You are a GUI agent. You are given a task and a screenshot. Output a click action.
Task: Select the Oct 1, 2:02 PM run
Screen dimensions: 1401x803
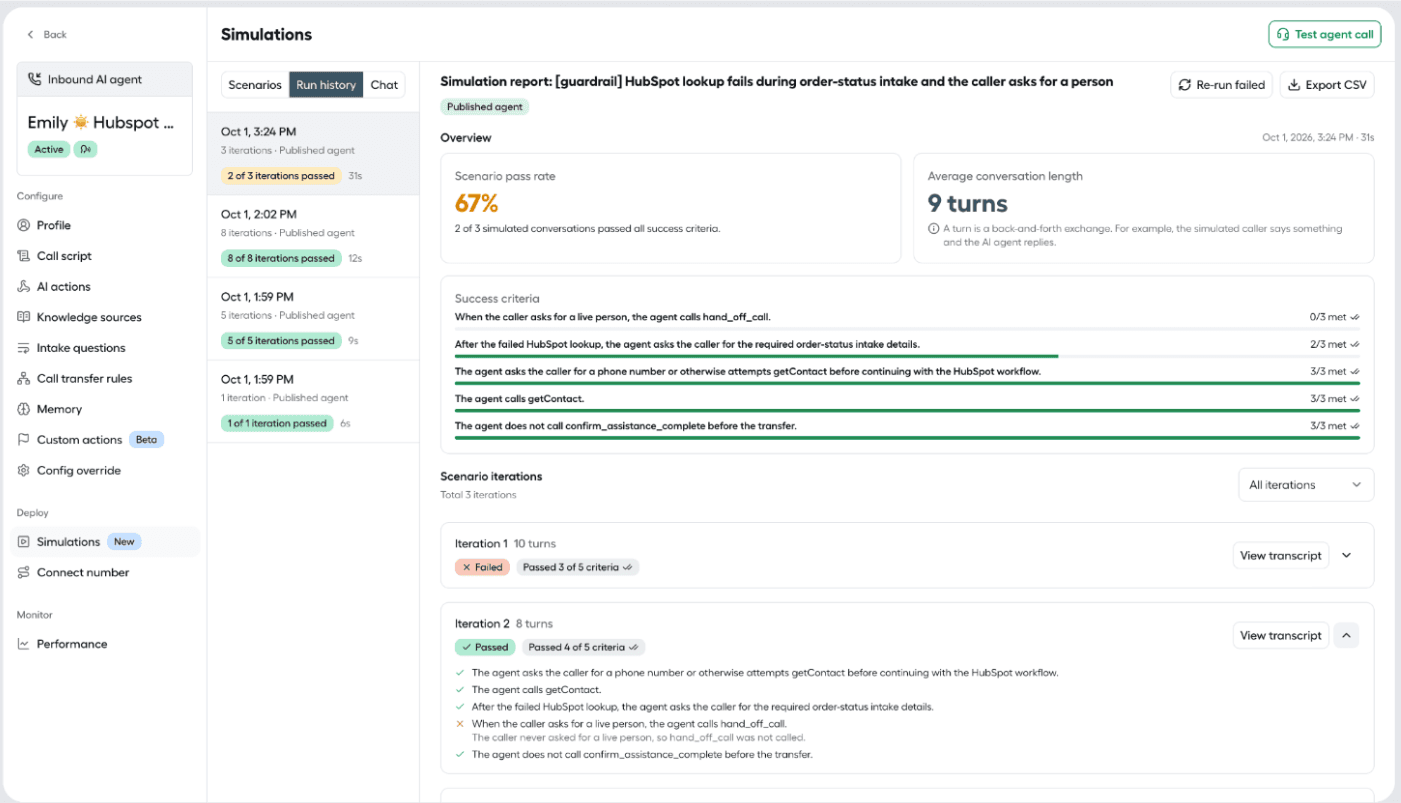pos(313,236)
